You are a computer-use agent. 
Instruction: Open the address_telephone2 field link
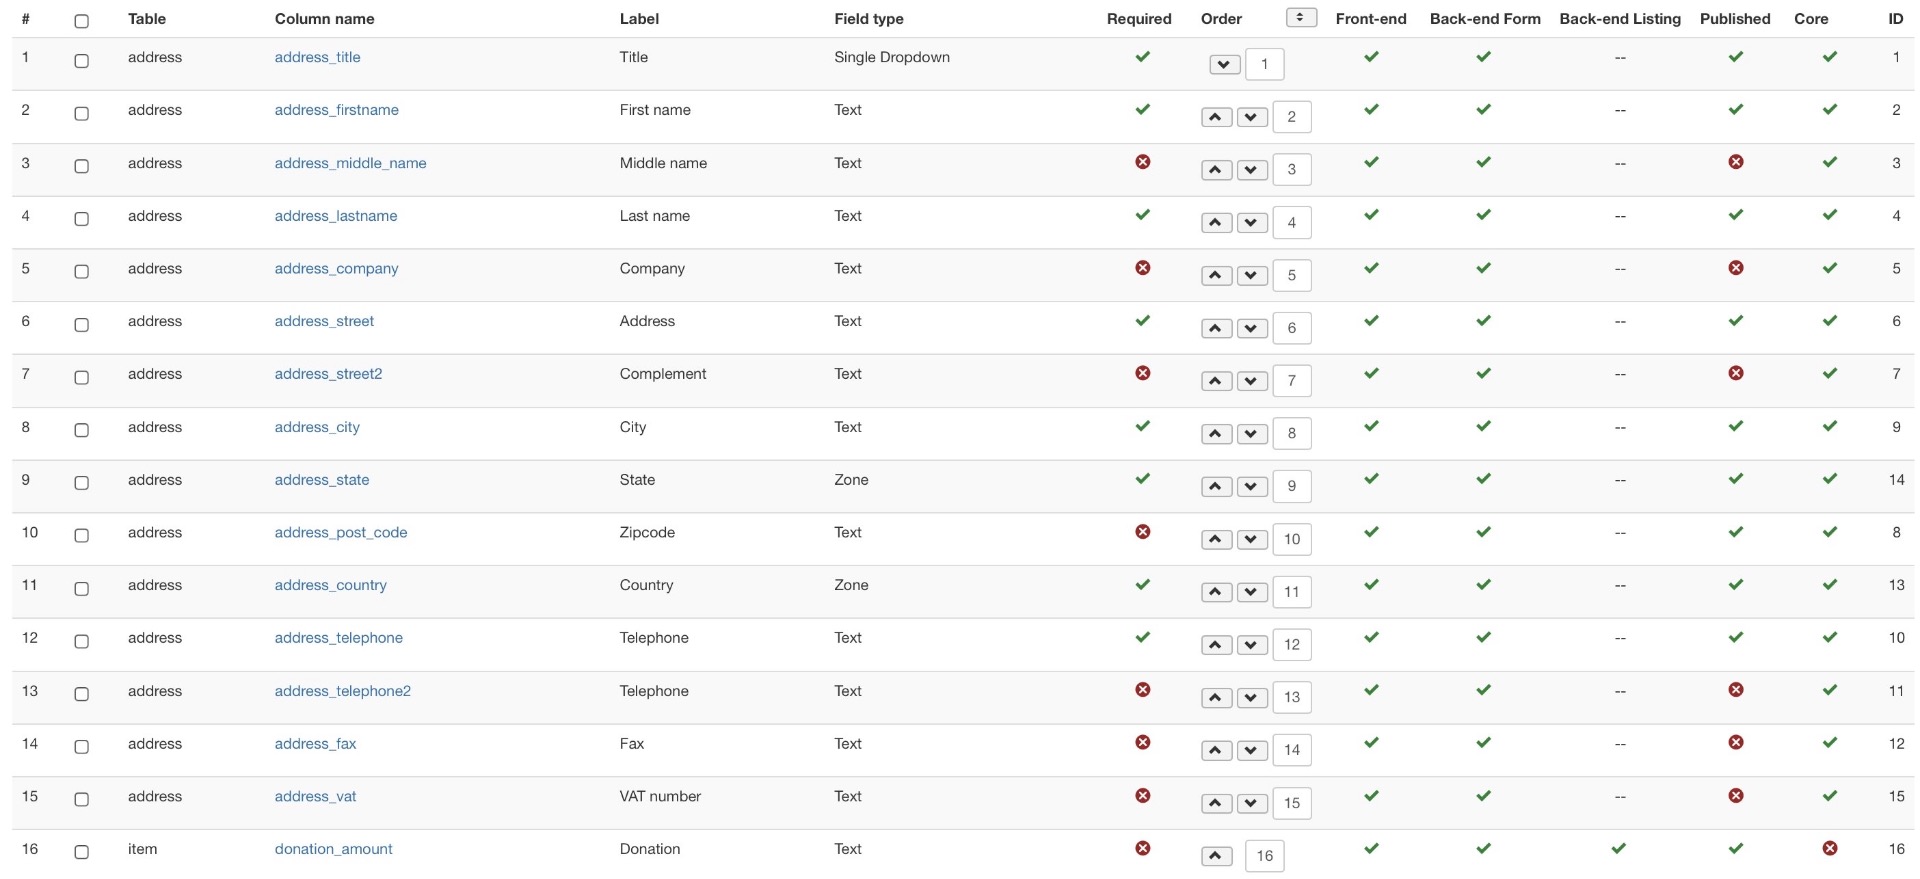(342, 691)
